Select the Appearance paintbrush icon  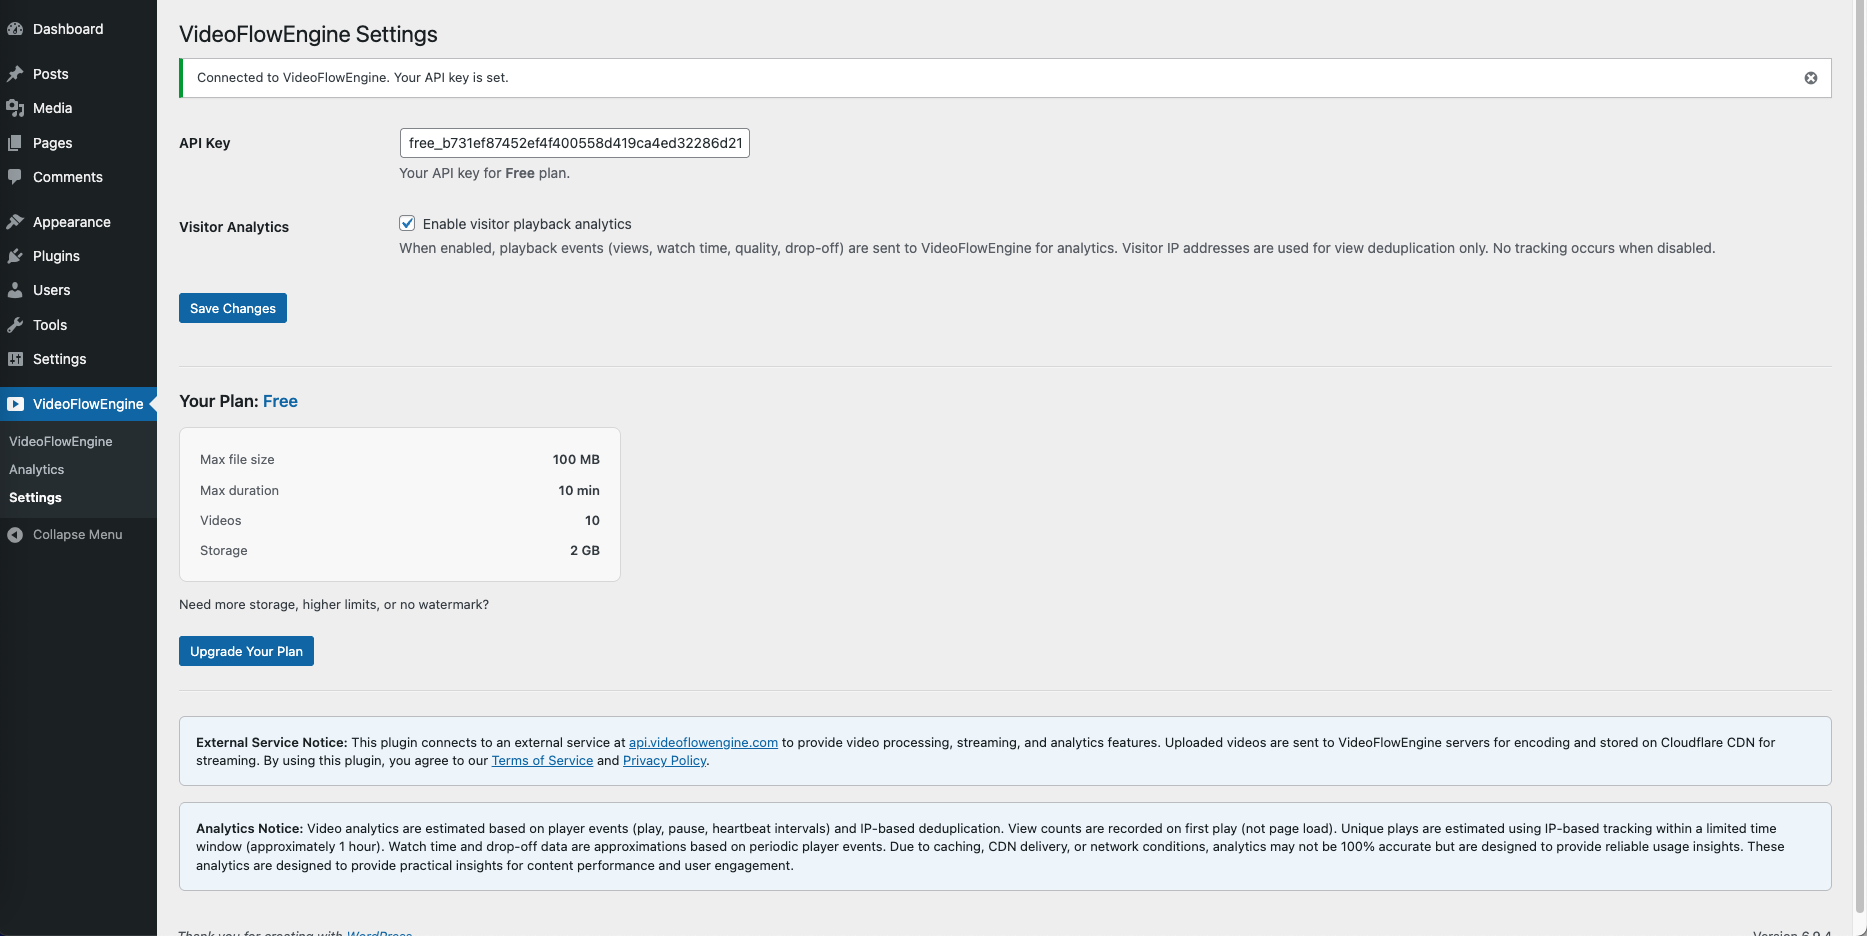(x=16, y=221)
